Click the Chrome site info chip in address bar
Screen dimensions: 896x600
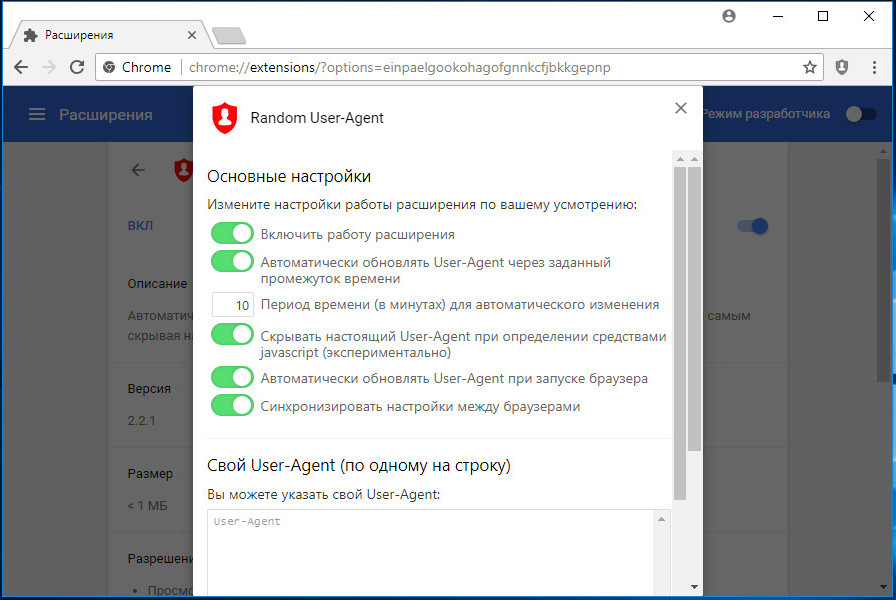pos(137,67)
